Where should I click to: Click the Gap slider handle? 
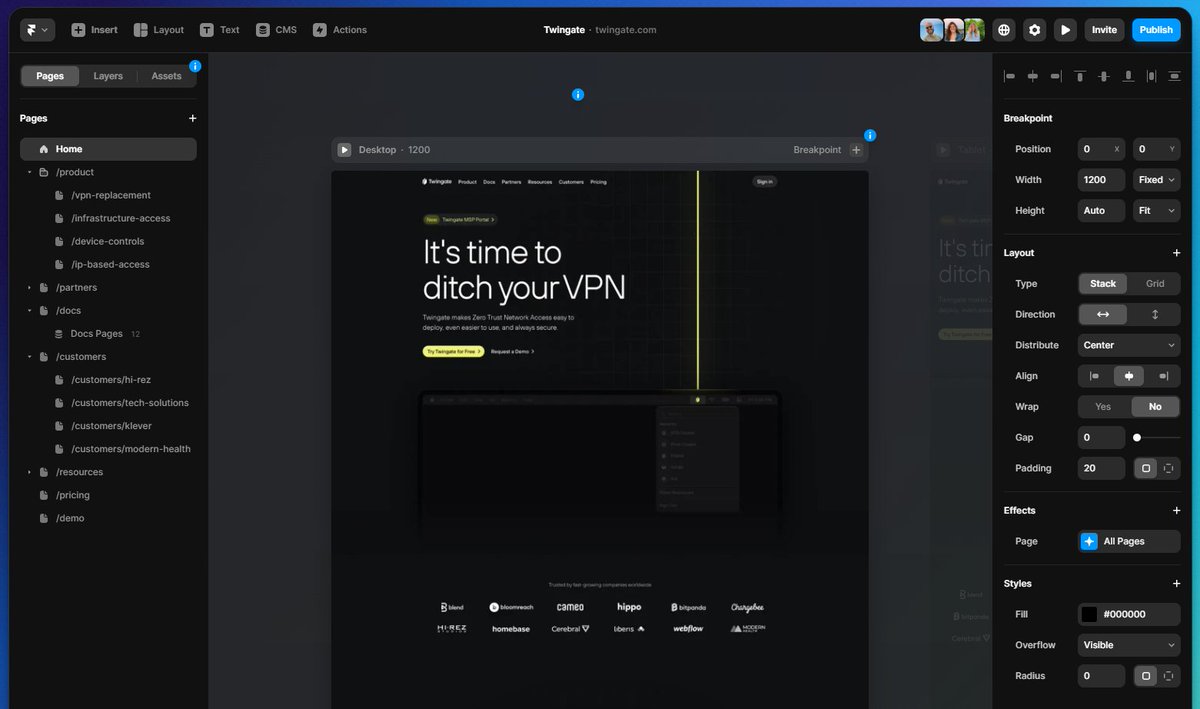pyautogui.click(x=1137, y=438)
